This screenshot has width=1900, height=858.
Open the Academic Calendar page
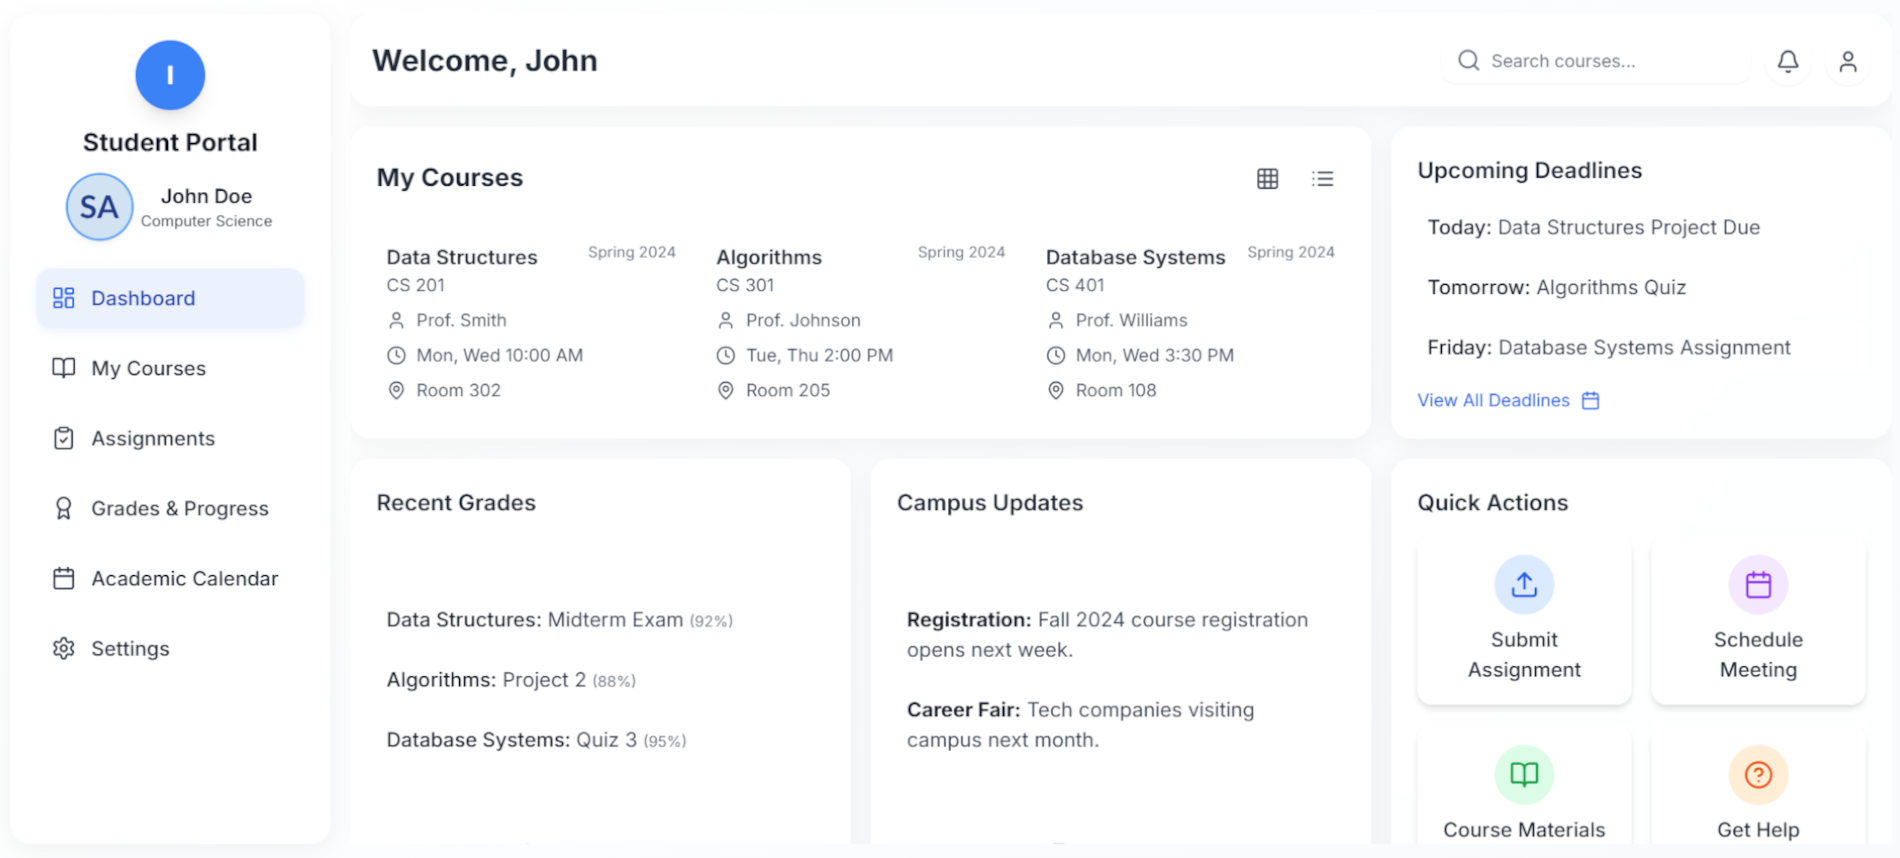pos(184,578)
